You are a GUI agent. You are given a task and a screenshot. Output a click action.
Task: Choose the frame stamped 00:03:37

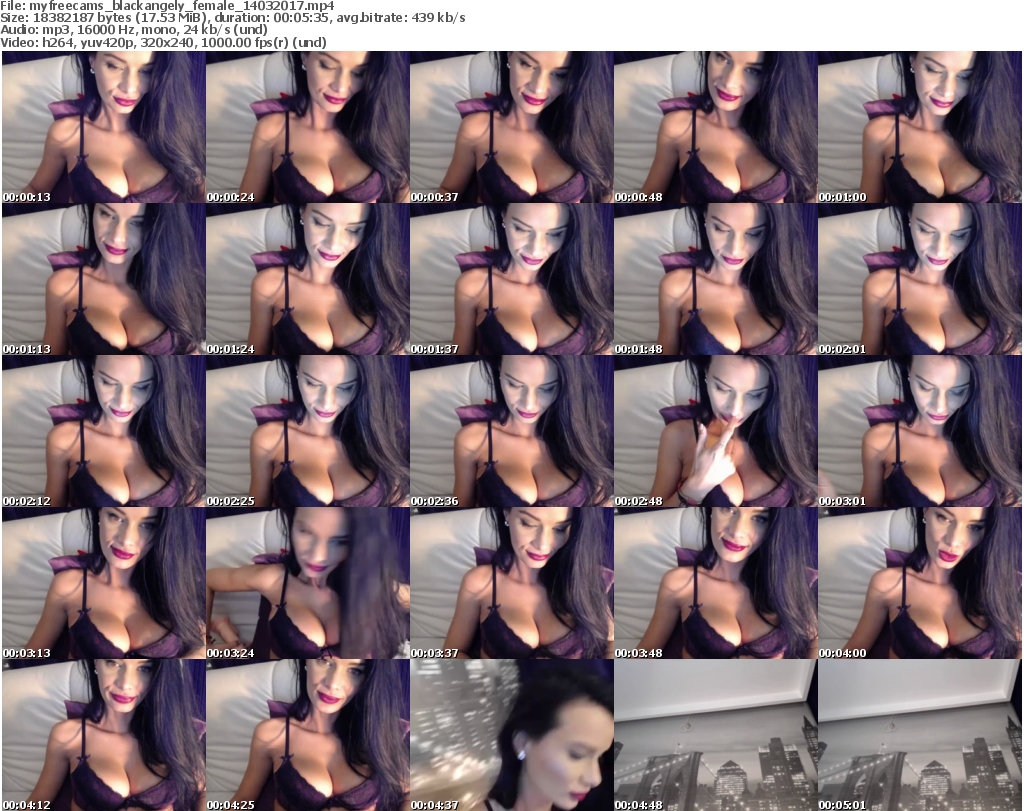pyautogui.click(x=511, y=583)
